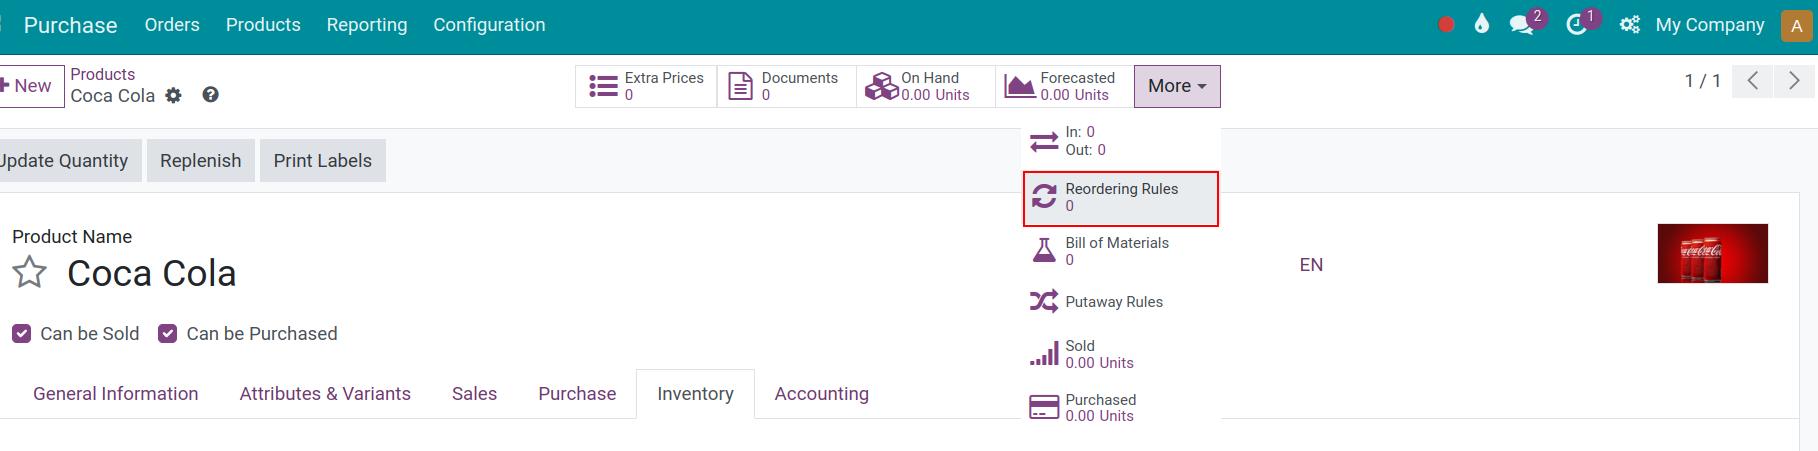Select the Inventory tab
Screen dimensions: 1818x451
695,394
